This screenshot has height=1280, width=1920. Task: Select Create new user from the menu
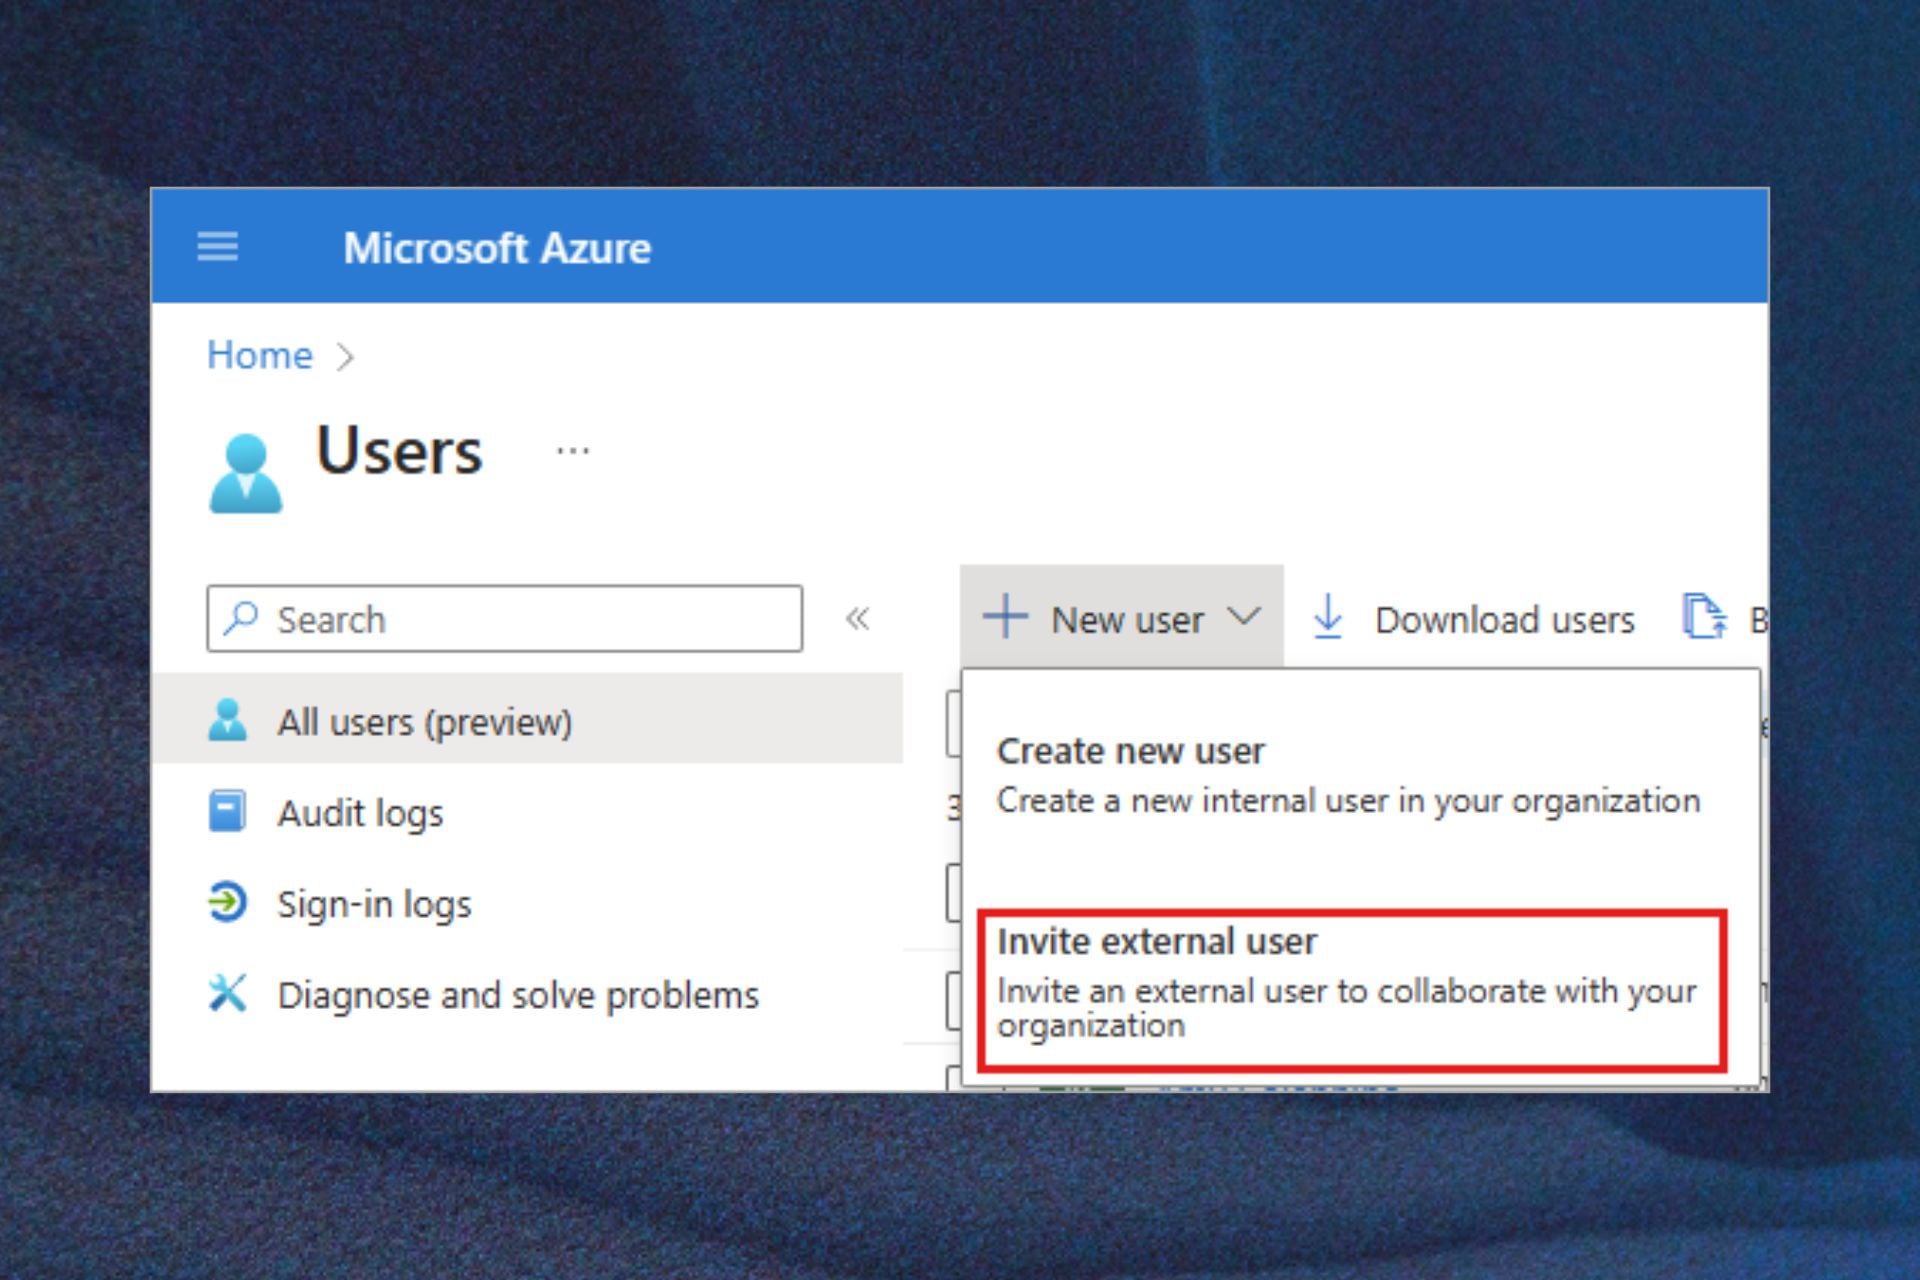click(1130, 750)
